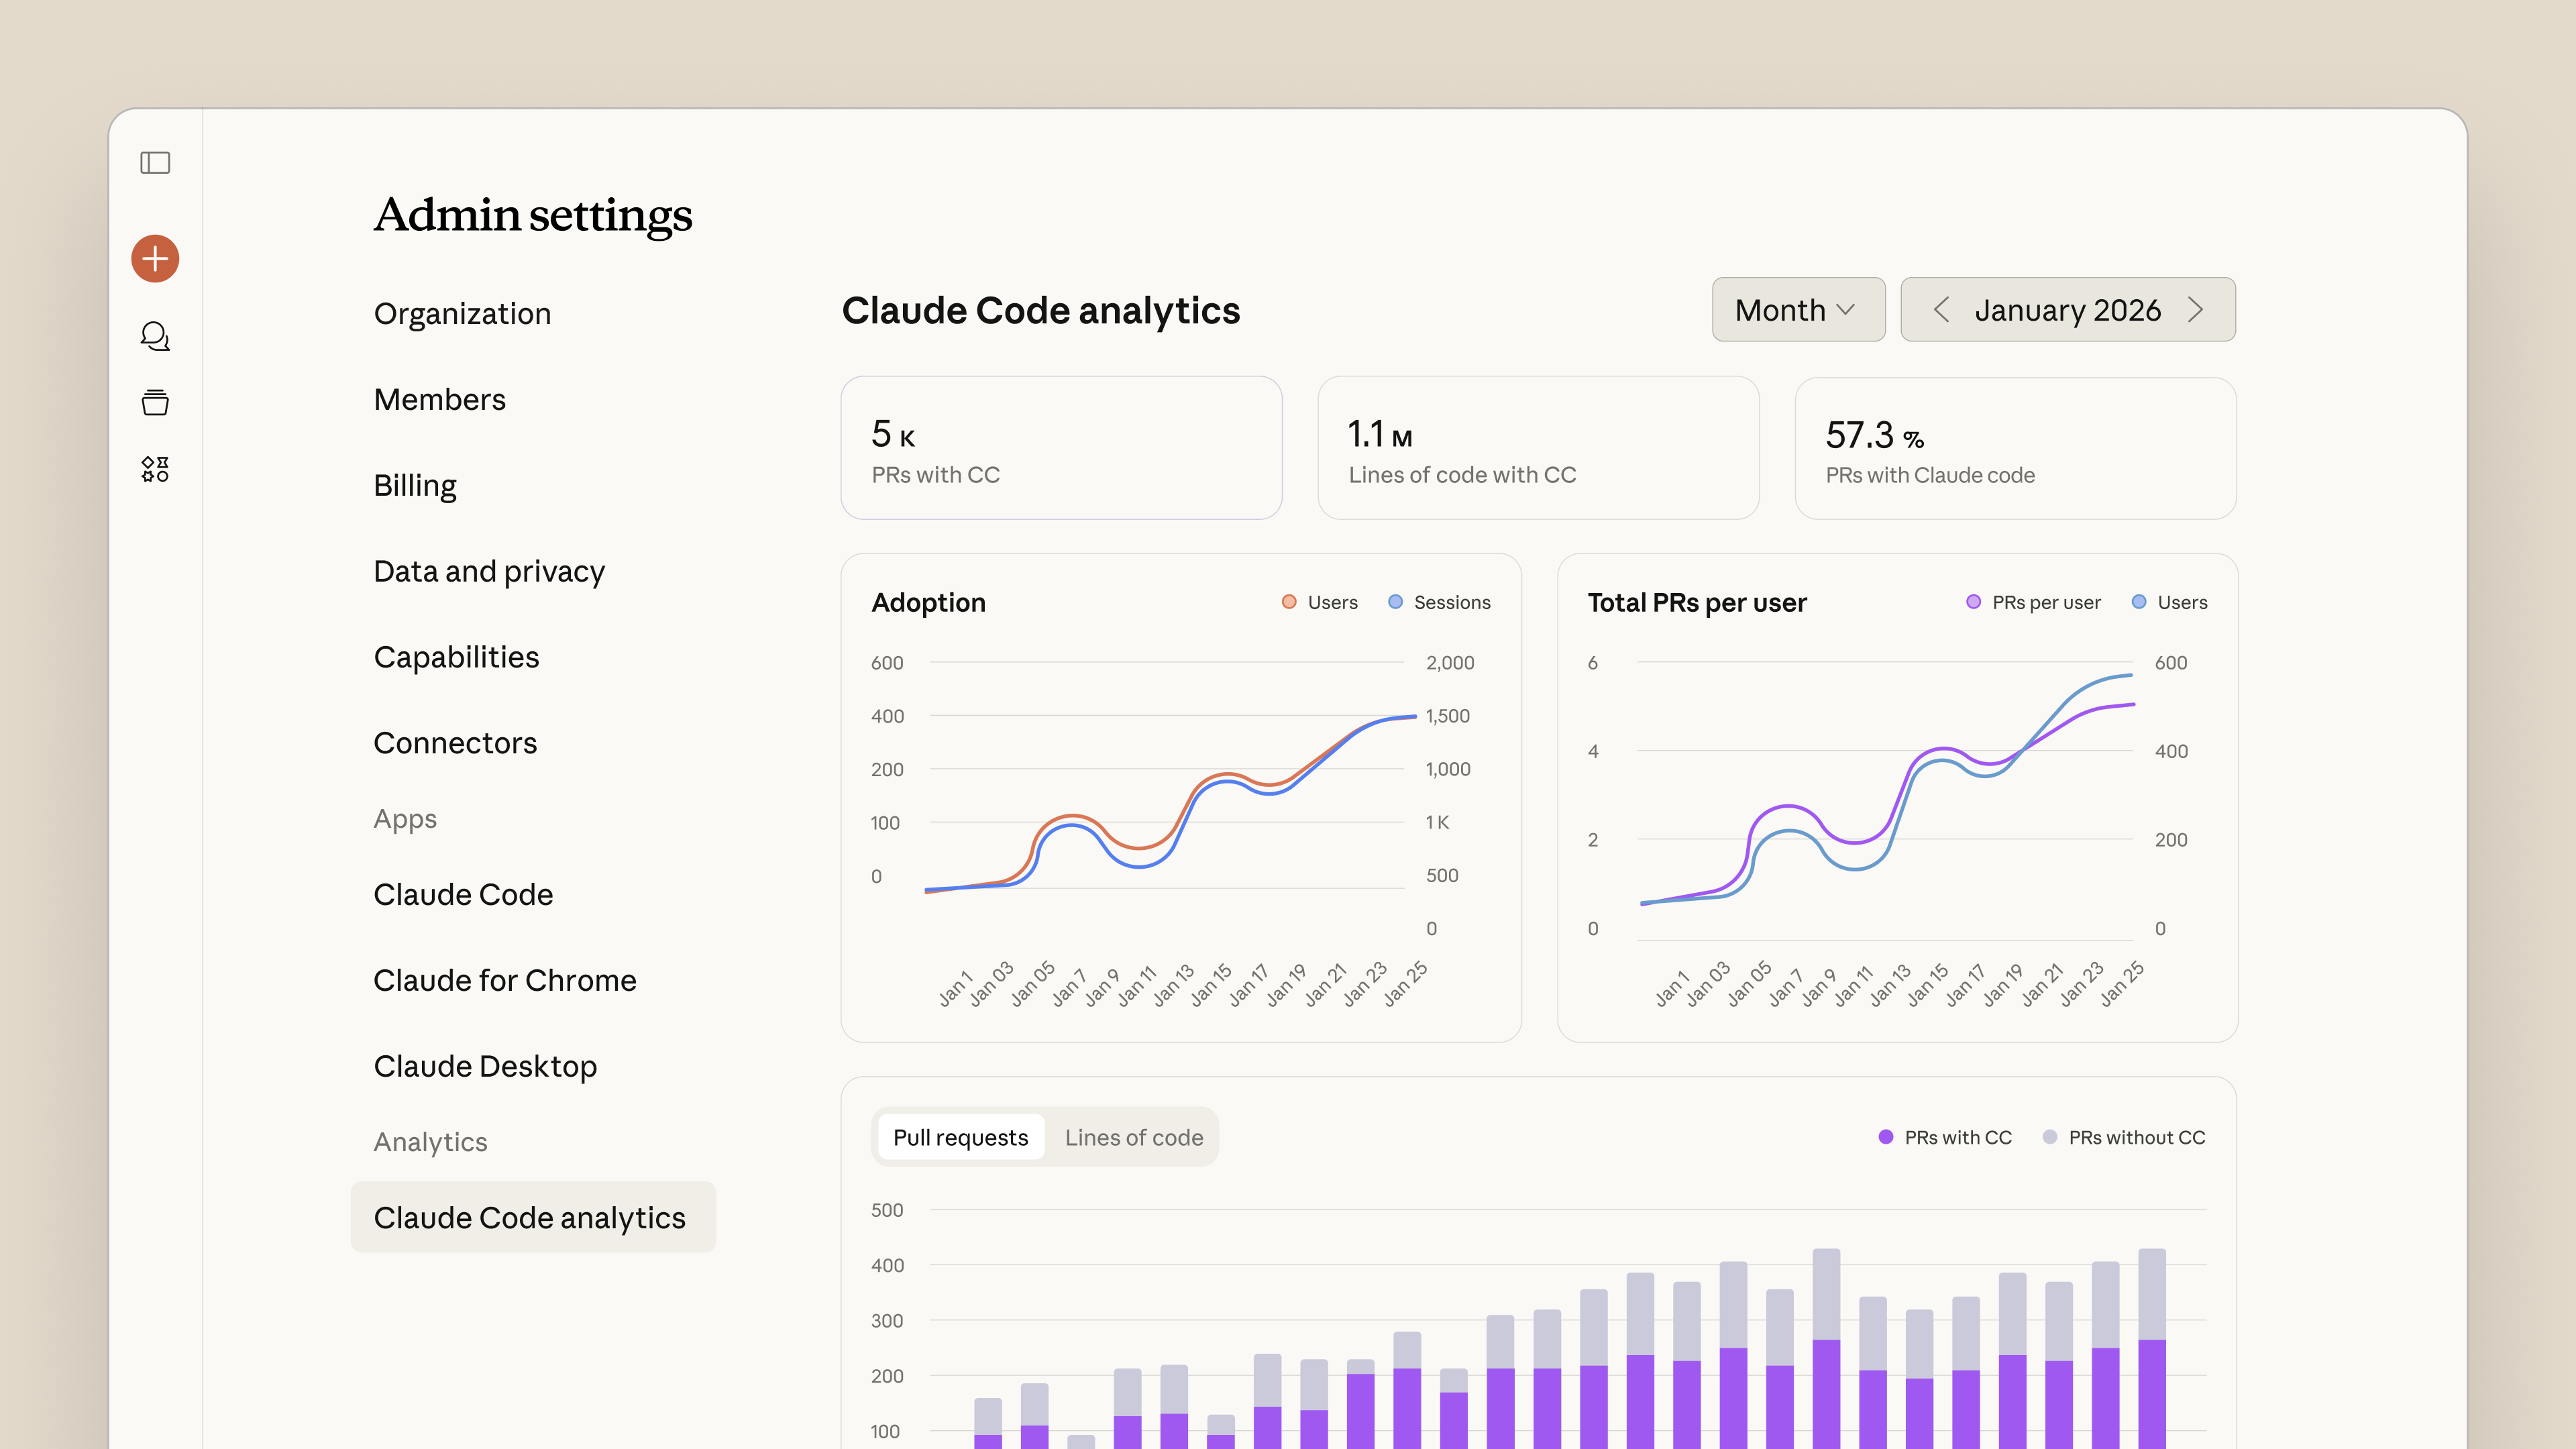
Task: Open Claude for Chrome settings
Action: [504, 980]
